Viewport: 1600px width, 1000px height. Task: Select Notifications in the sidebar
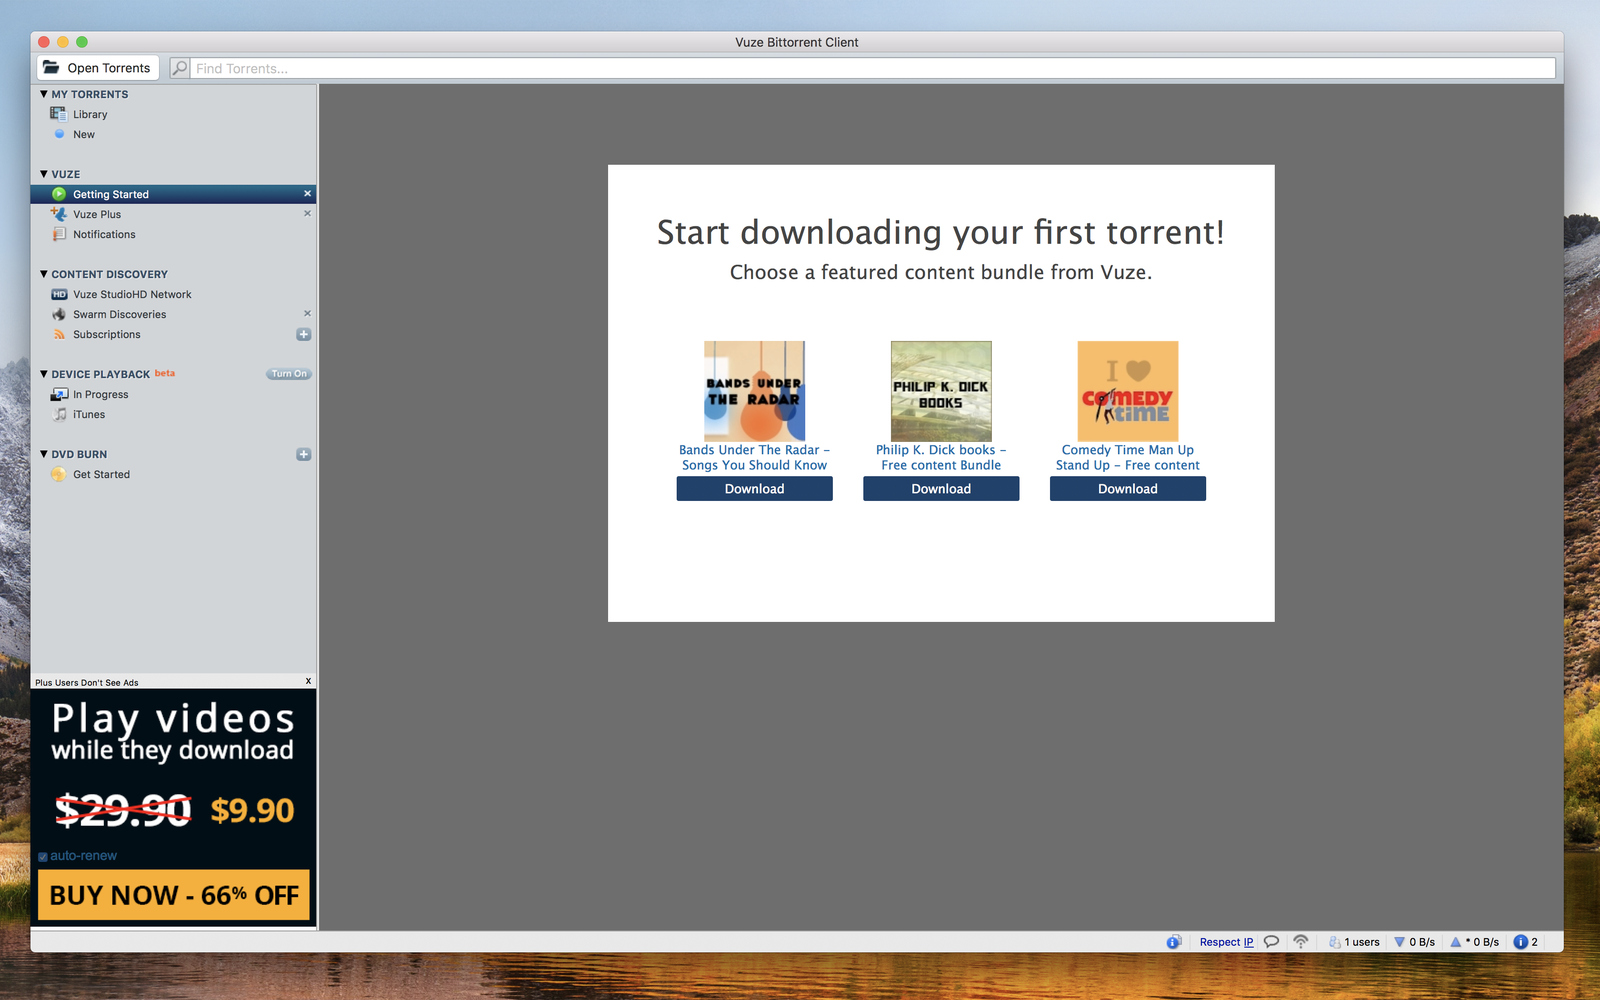click(104, 234)
